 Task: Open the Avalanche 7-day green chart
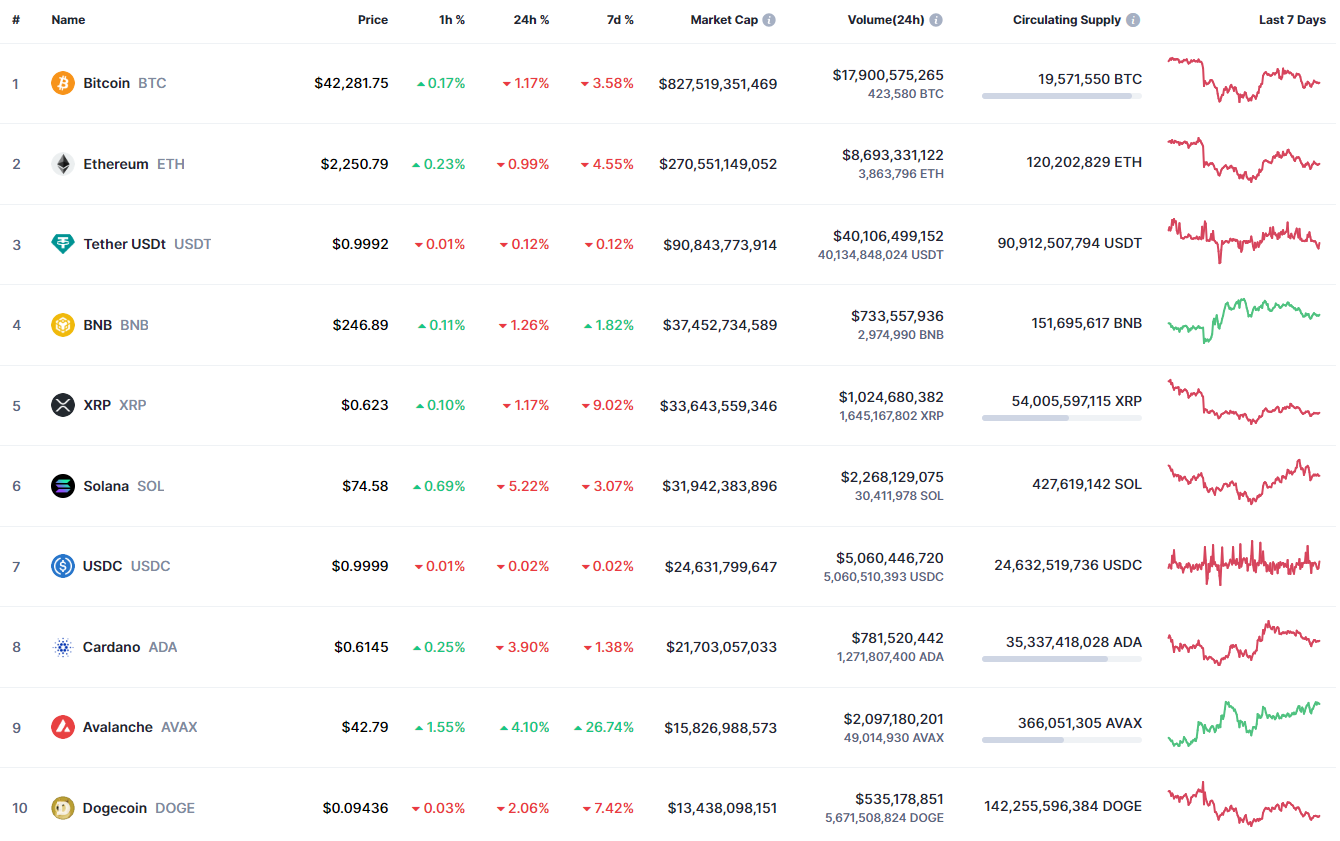point(1243,724)
